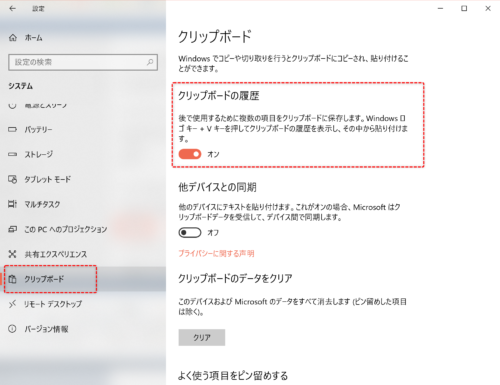Click the back arrow icon in Settings
Viewport: 500px width, 385px height.
(12, 9)
